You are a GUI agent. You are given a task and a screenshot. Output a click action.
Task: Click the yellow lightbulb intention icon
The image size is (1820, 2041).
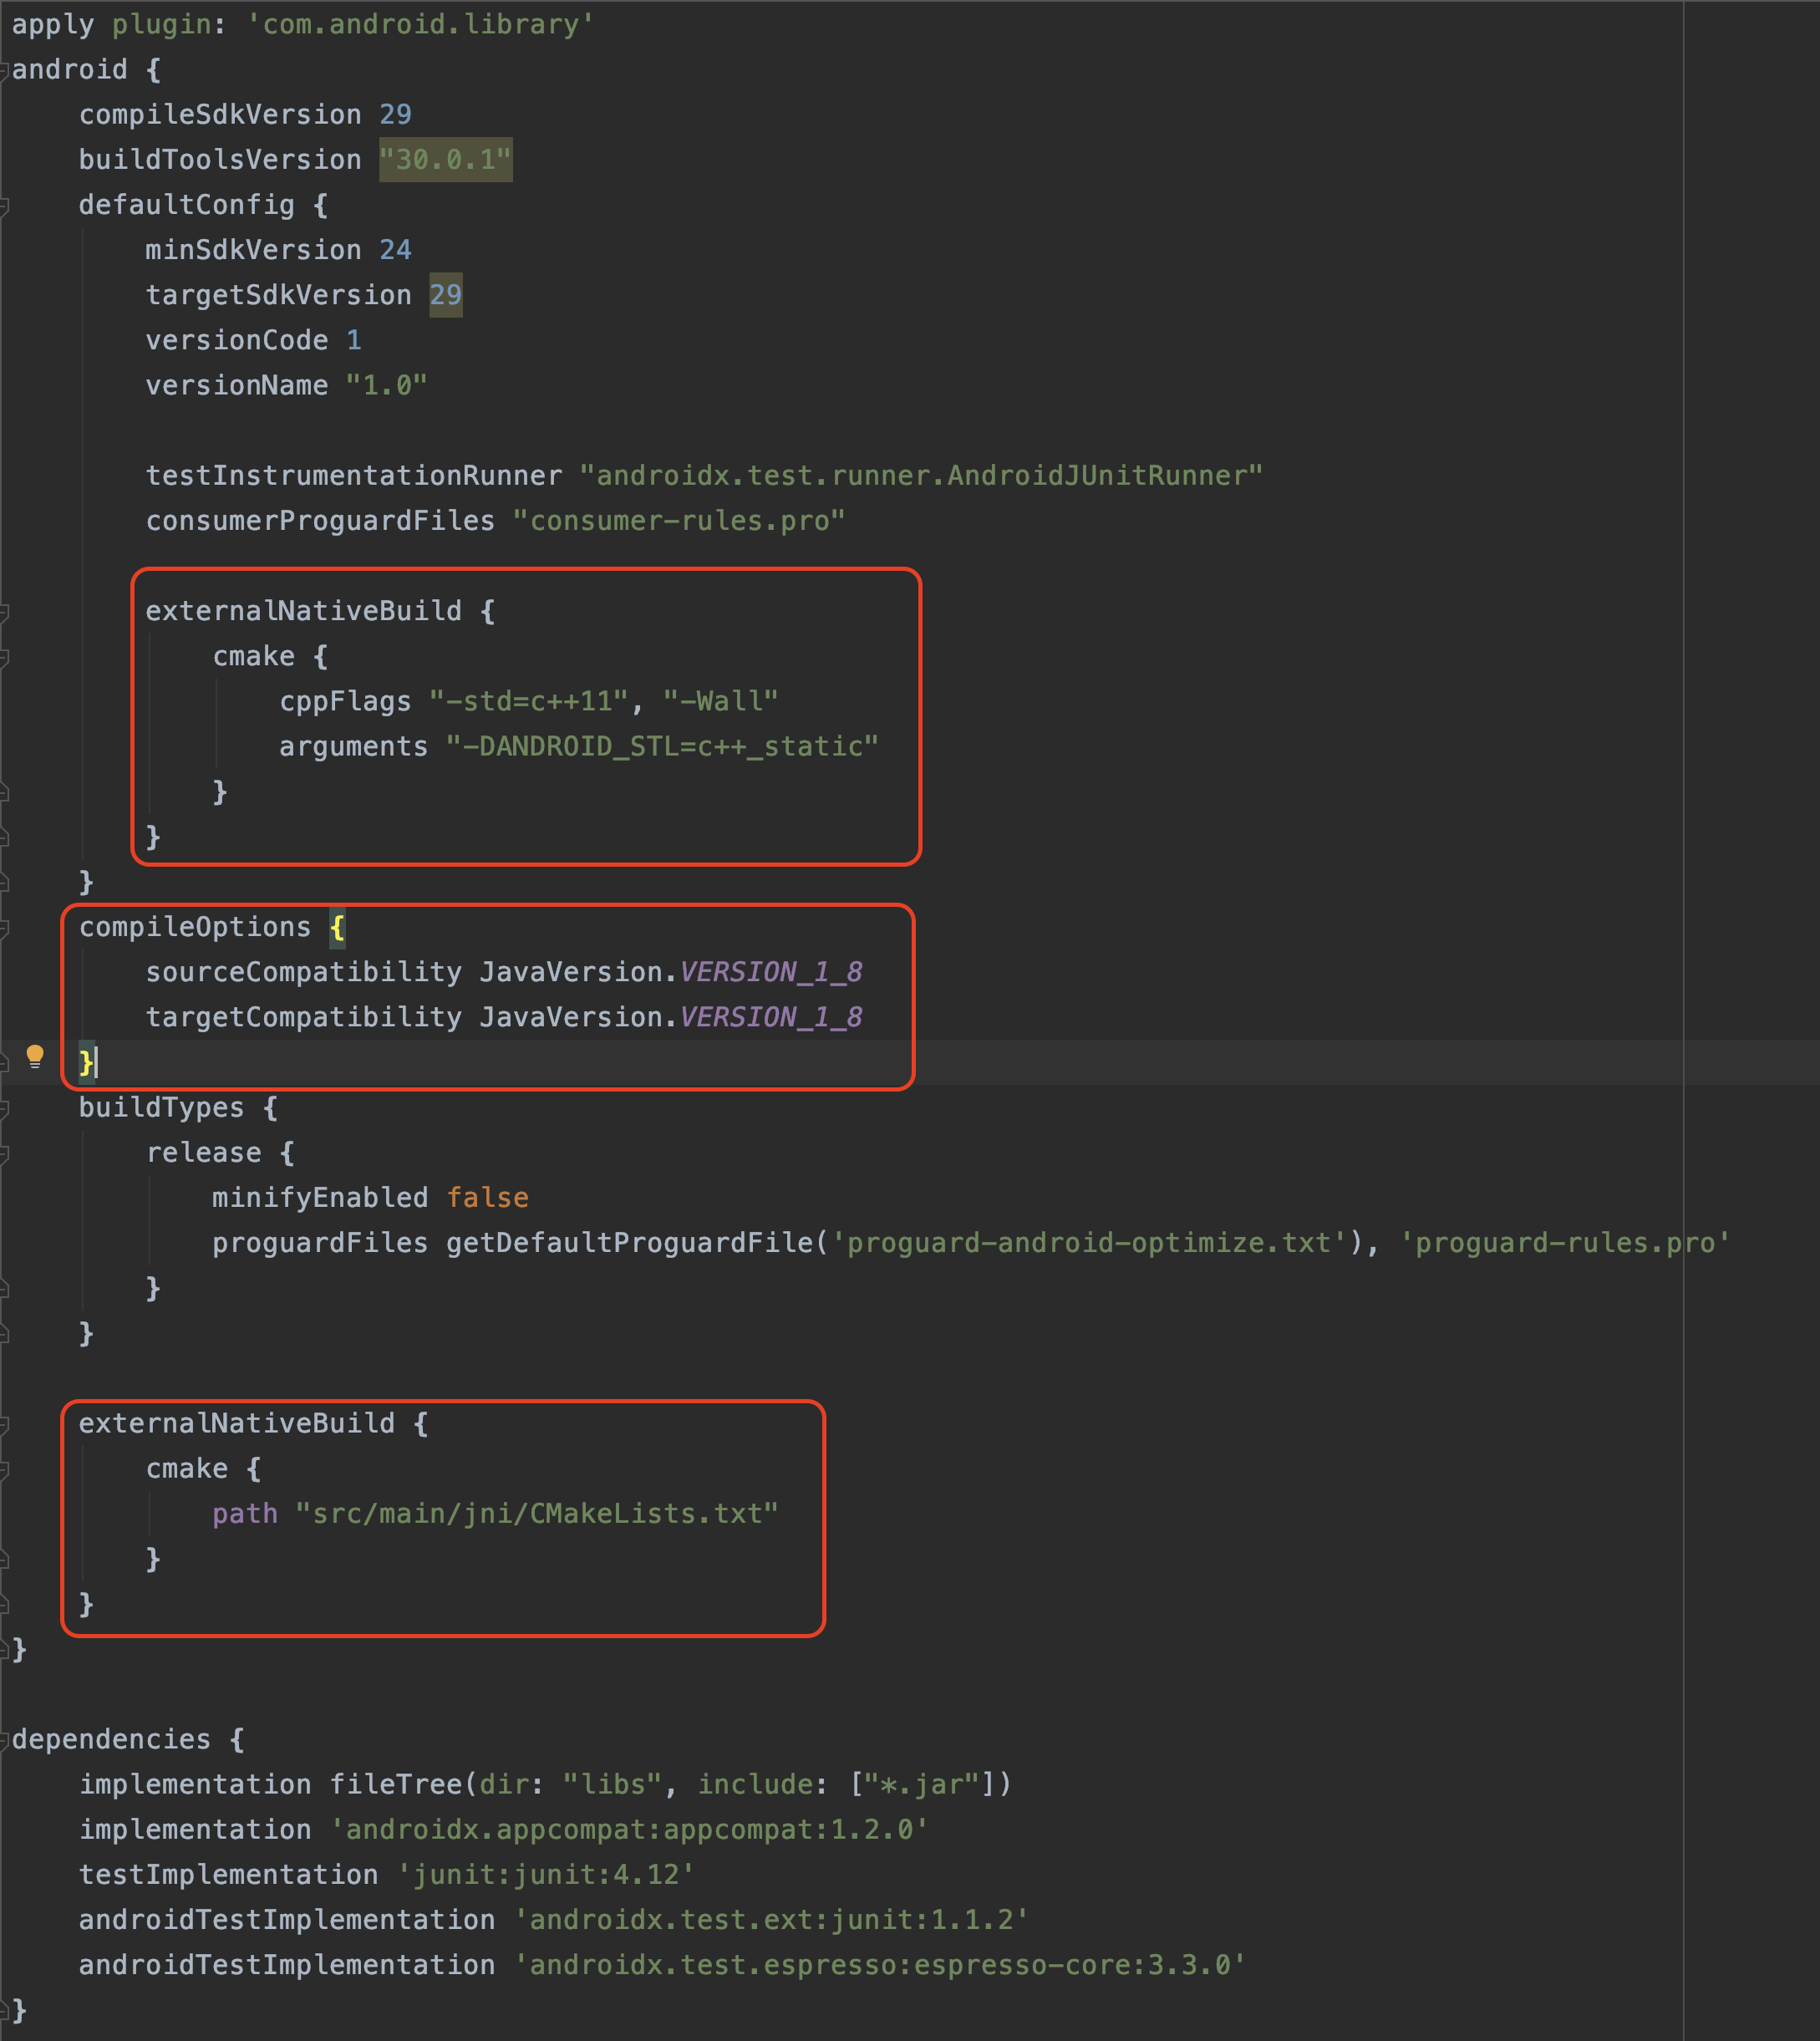pos(35,1056)
